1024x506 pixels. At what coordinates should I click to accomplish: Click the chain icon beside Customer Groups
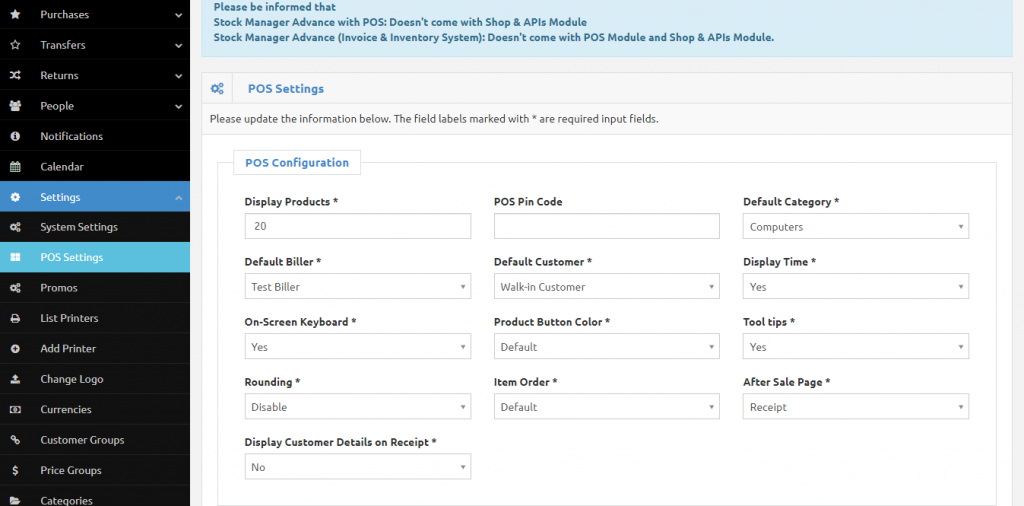click(15, 440)
